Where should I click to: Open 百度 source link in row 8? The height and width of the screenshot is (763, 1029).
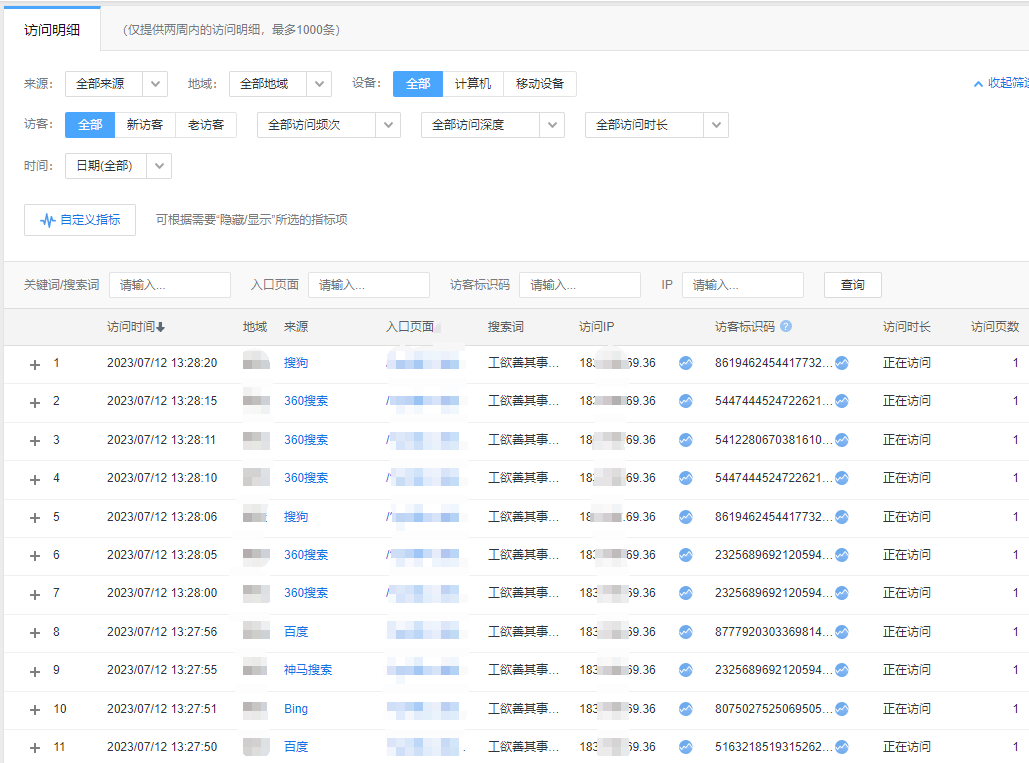296,632
